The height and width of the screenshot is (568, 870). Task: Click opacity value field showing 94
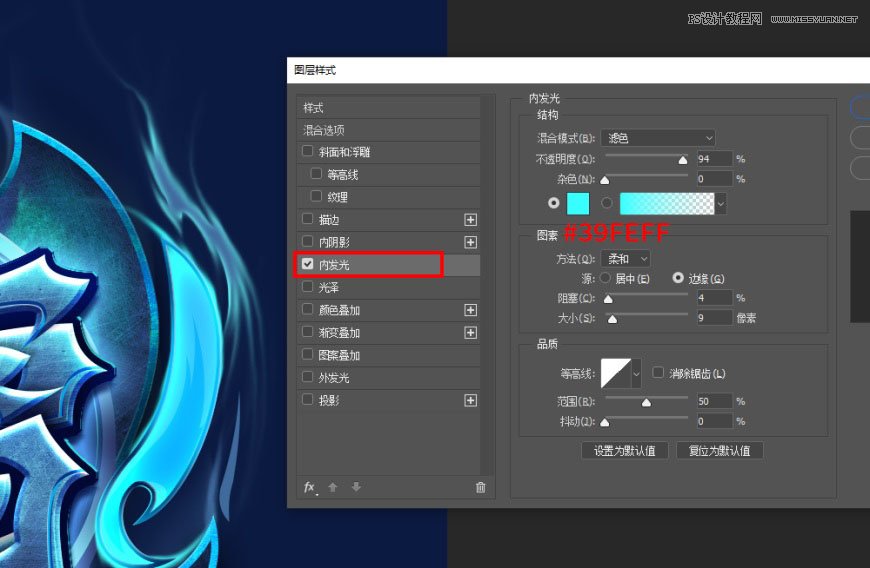(x=715, y=159)
